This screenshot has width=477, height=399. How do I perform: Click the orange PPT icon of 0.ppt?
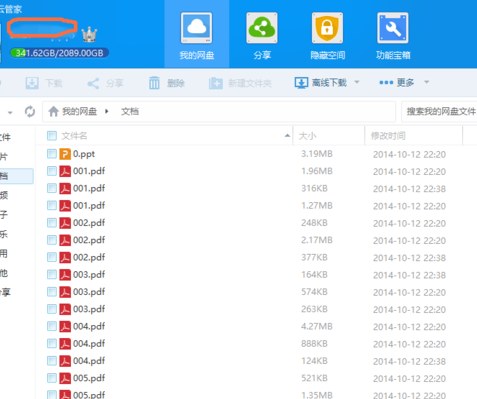click(65, 154)
